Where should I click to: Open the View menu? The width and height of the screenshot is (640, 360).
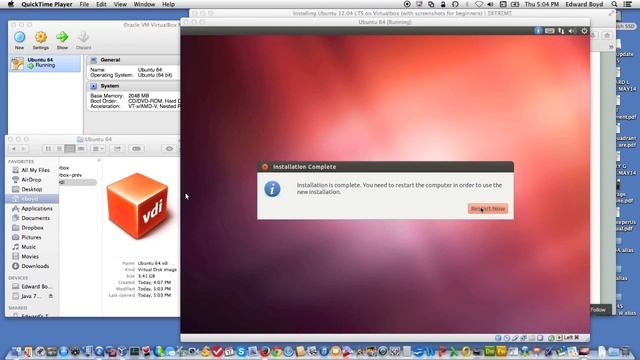(x=120, y=4)
